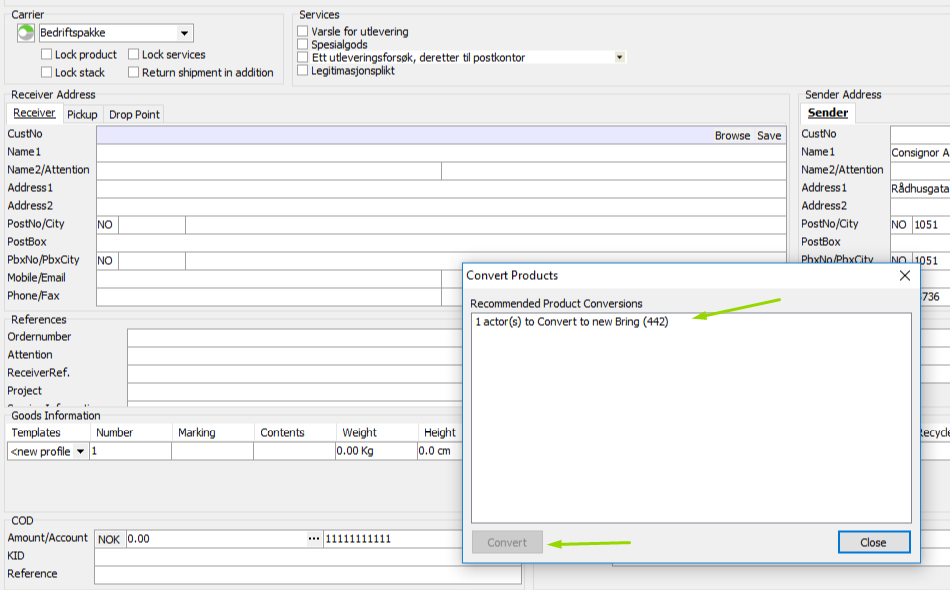Select the Sender address tab
The width and height of the screenshot is (950, 590).
pos(828,113)
